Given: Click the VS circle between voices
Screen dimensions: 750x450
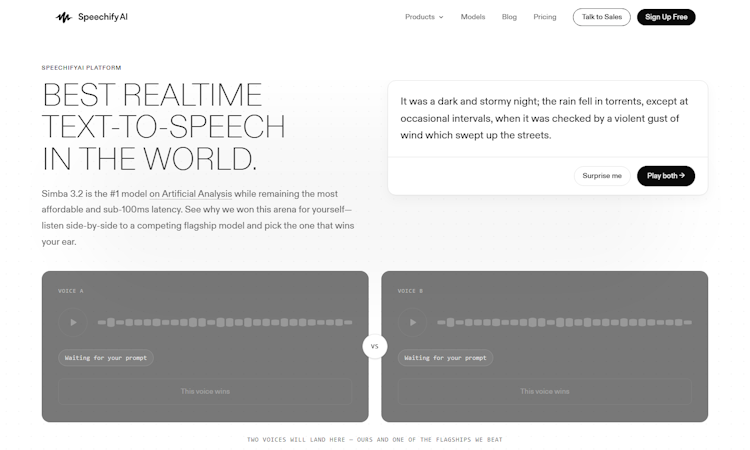Looking at the screenshot, I should pos(375,346).
